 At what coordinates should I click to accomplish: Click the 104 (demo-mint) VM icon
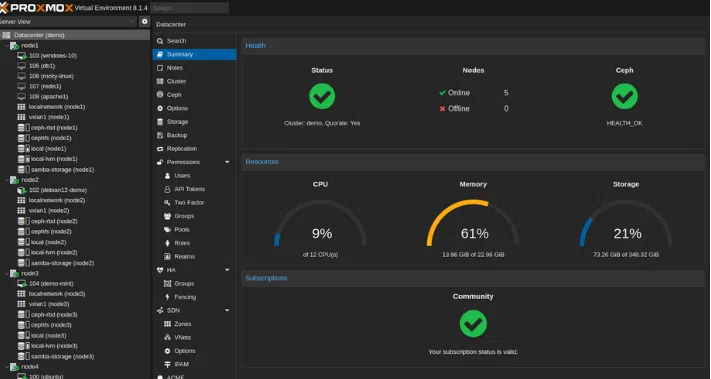22,283
